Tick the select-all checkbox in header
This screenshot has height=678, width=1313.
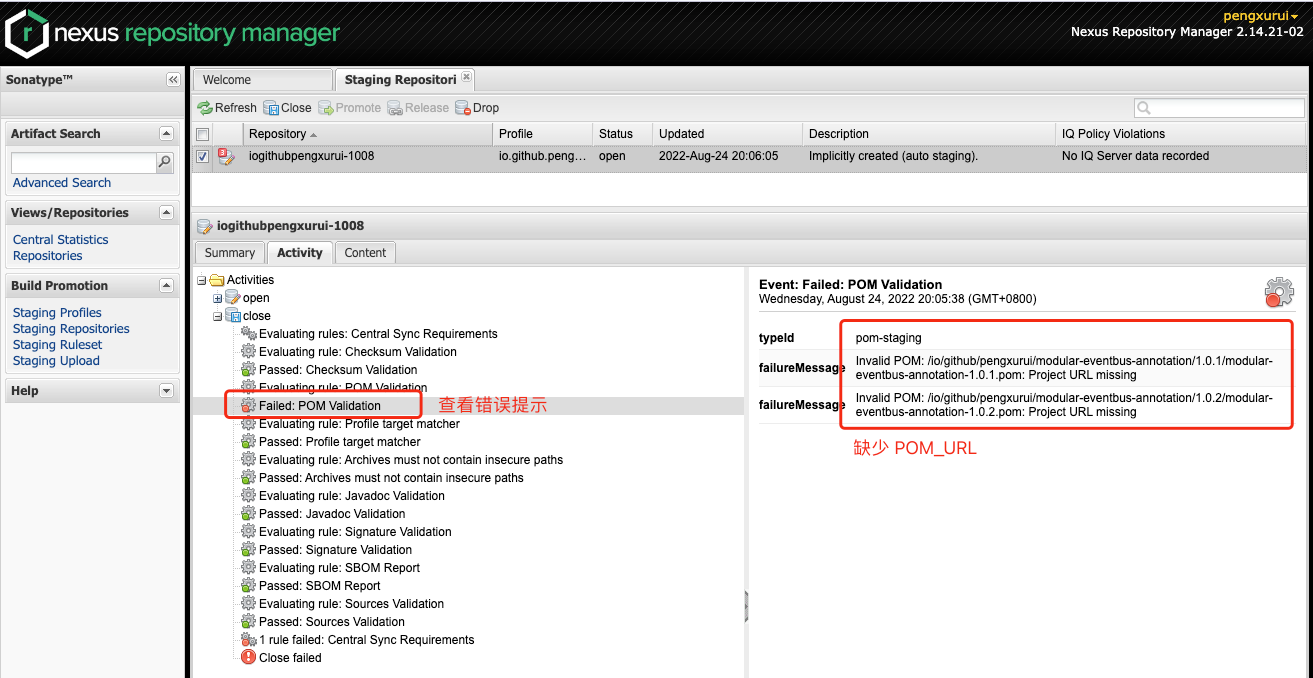pos(203,134)
